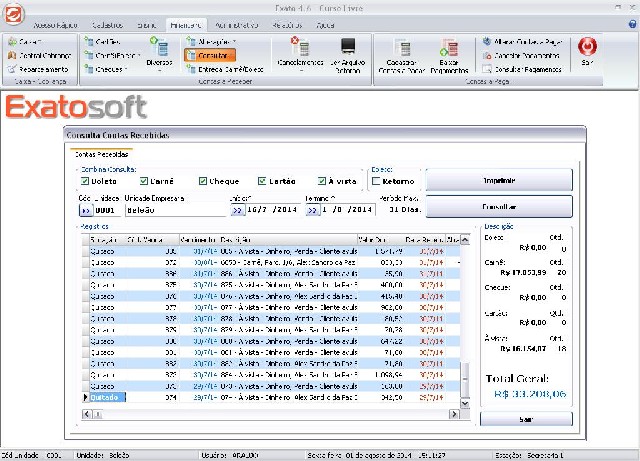Screen dimensions: 640x461
Task: Switch to the Relatórios ribbon tab
Action: pyautogui.click(x=287, y=25)
